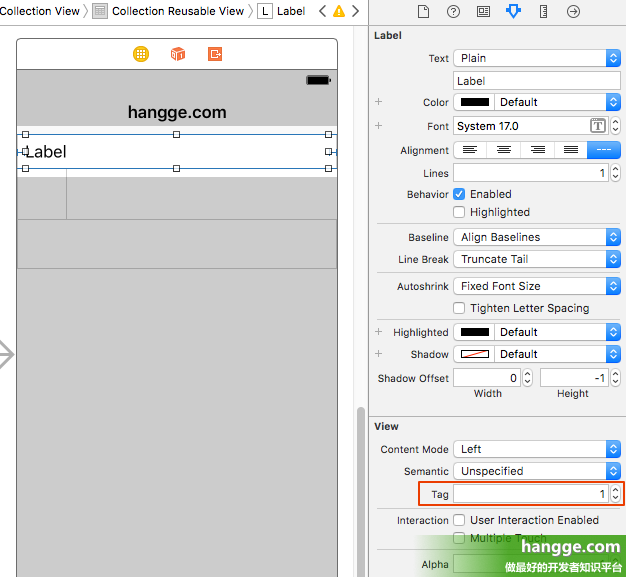Add variation for Highlighted color
The width and height of the screenshot is (626, 577).
click(x=378, y=332)
